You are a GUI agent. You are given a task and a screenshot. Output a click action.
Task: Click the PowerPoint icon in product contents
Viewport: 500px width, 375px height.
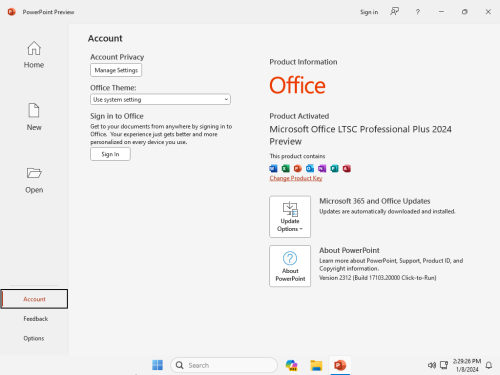tap(298, 168)
